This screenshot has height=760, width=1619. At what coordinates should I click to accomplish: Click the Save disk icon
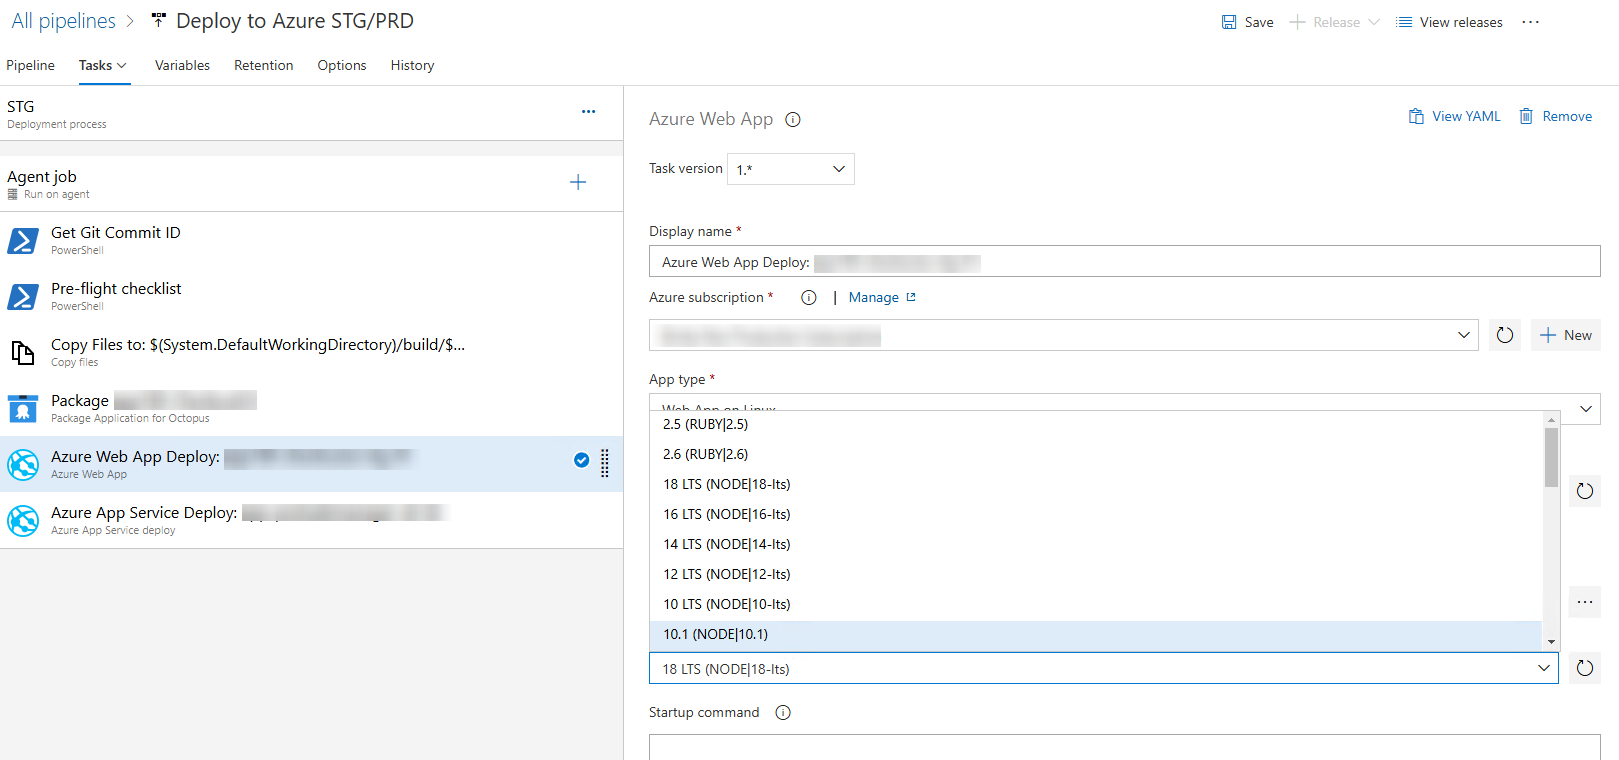click(x=1229, y=22)
